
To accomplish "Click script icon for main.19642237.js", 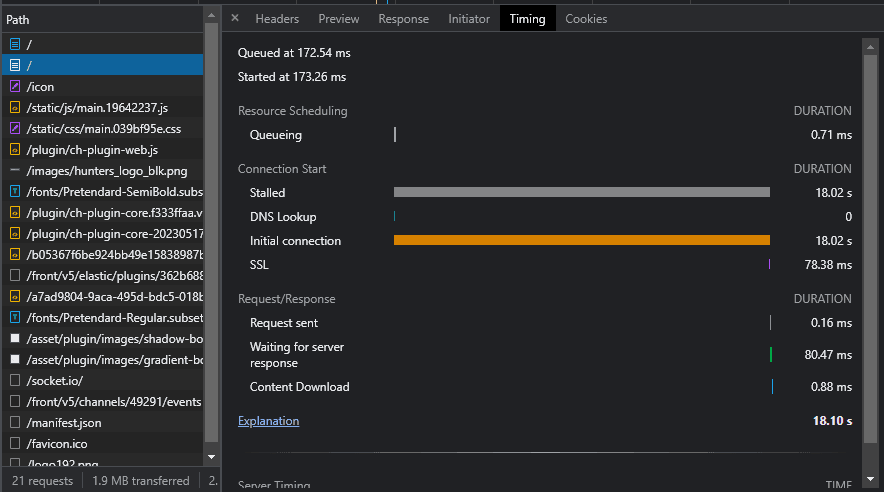I will point(14,108).
